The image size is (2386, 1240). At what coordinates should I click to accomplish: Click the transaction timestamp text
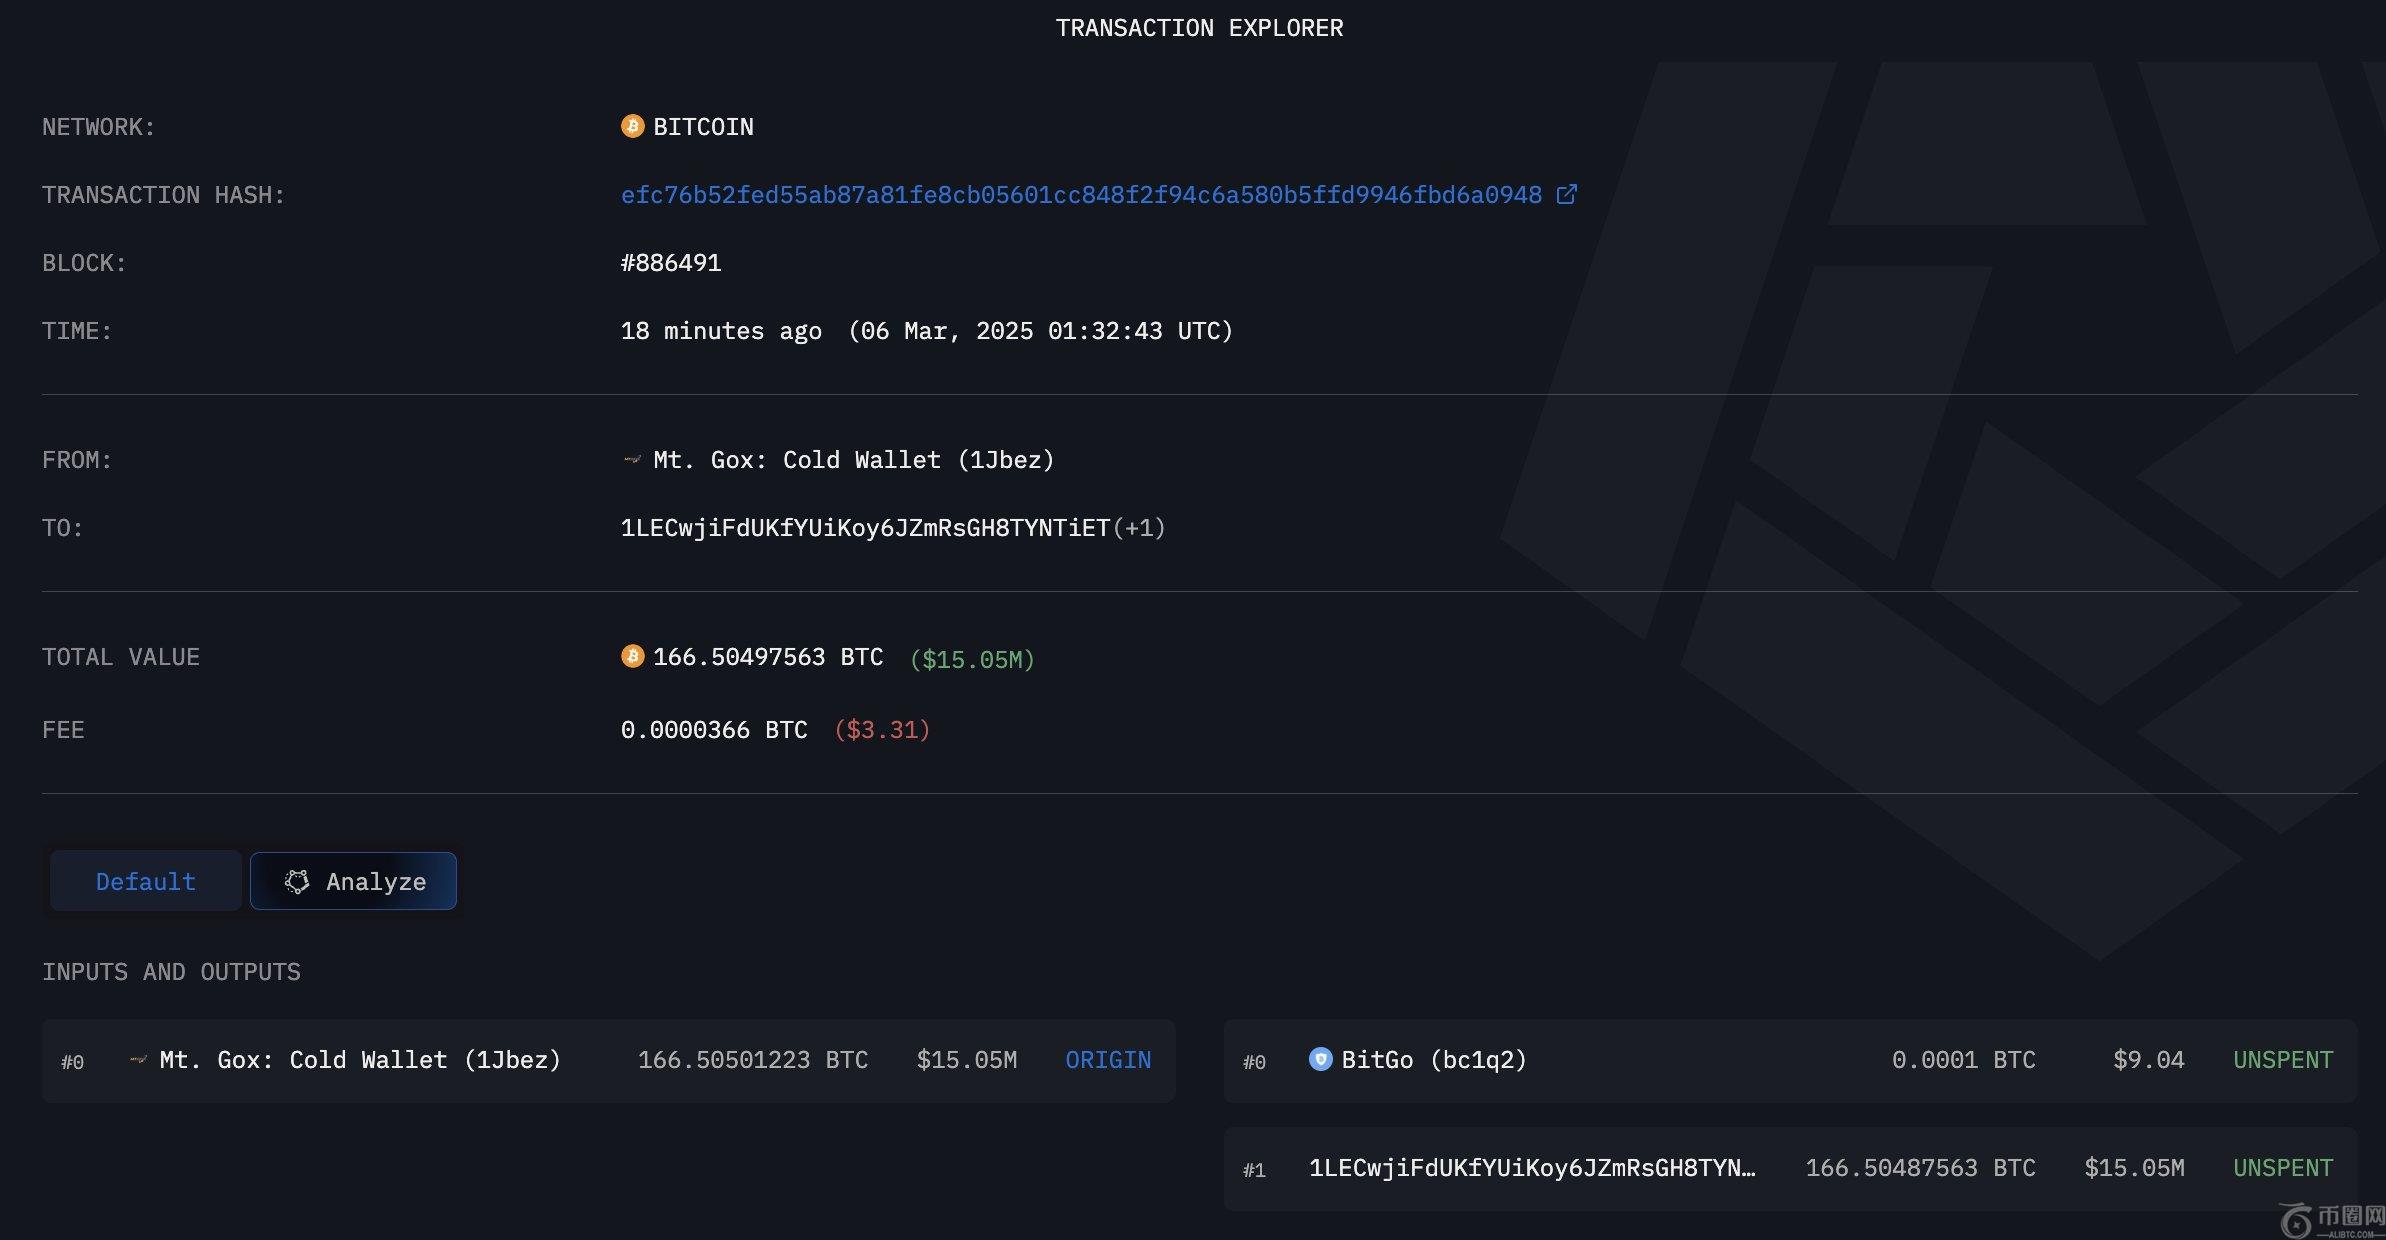tap(926, 331)
